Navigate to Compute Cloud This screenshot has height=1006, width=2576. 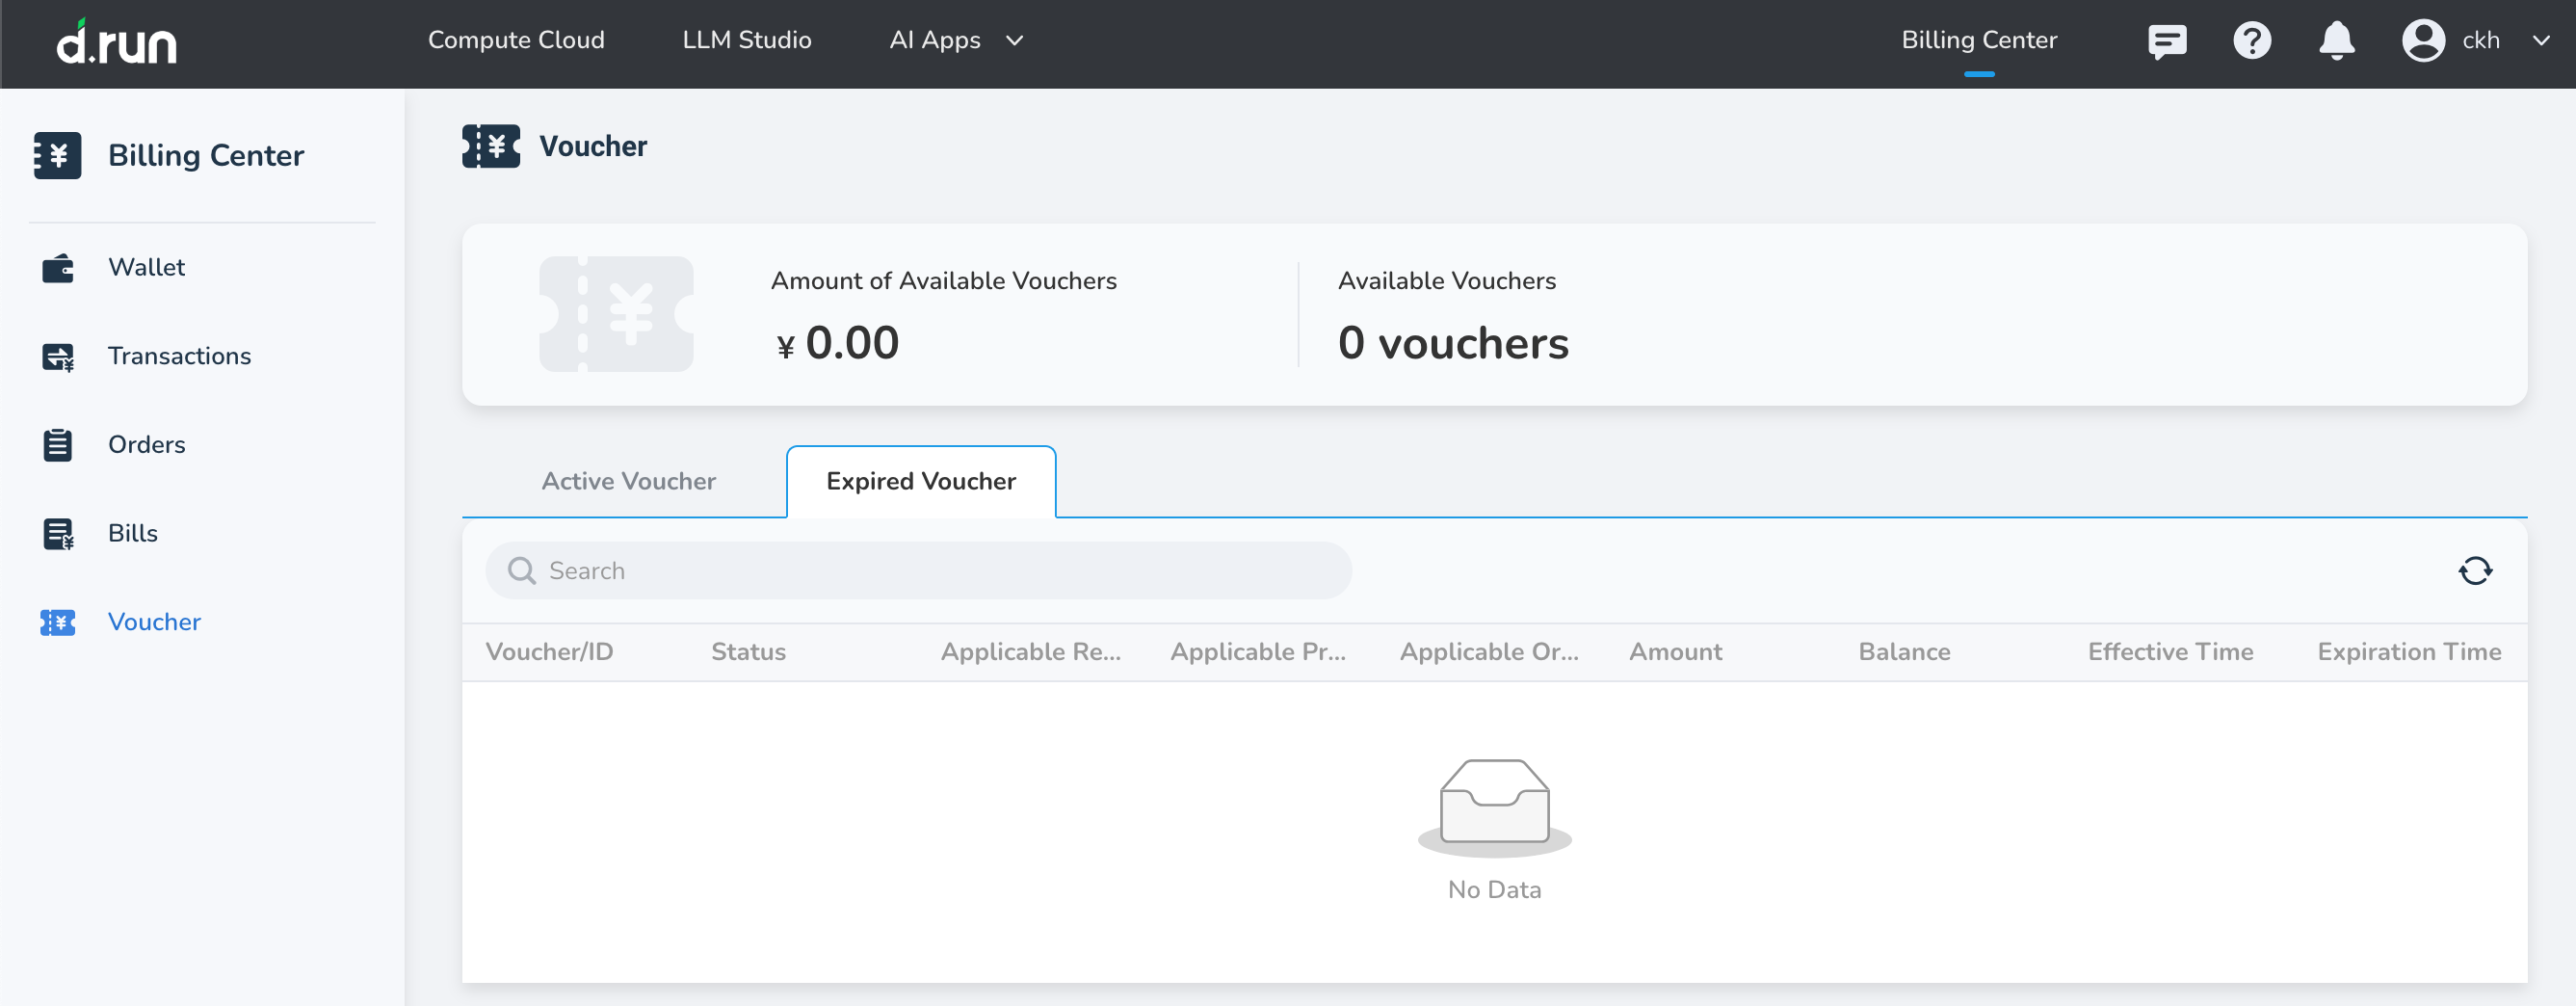pos(516,40)
